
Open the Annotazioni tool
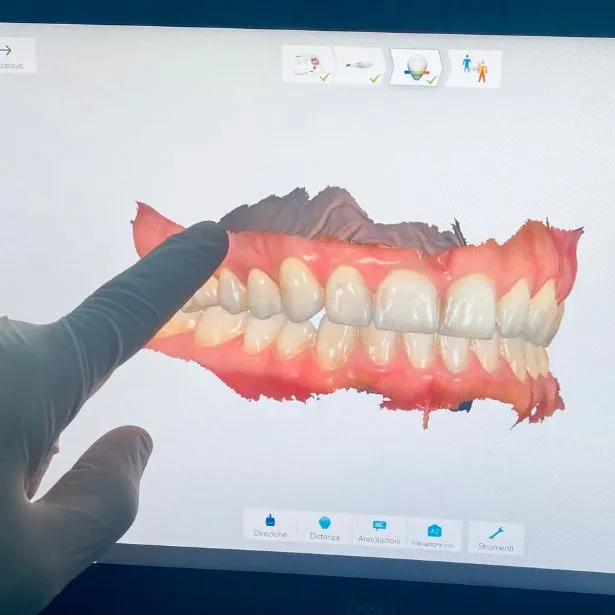(379, 531)
